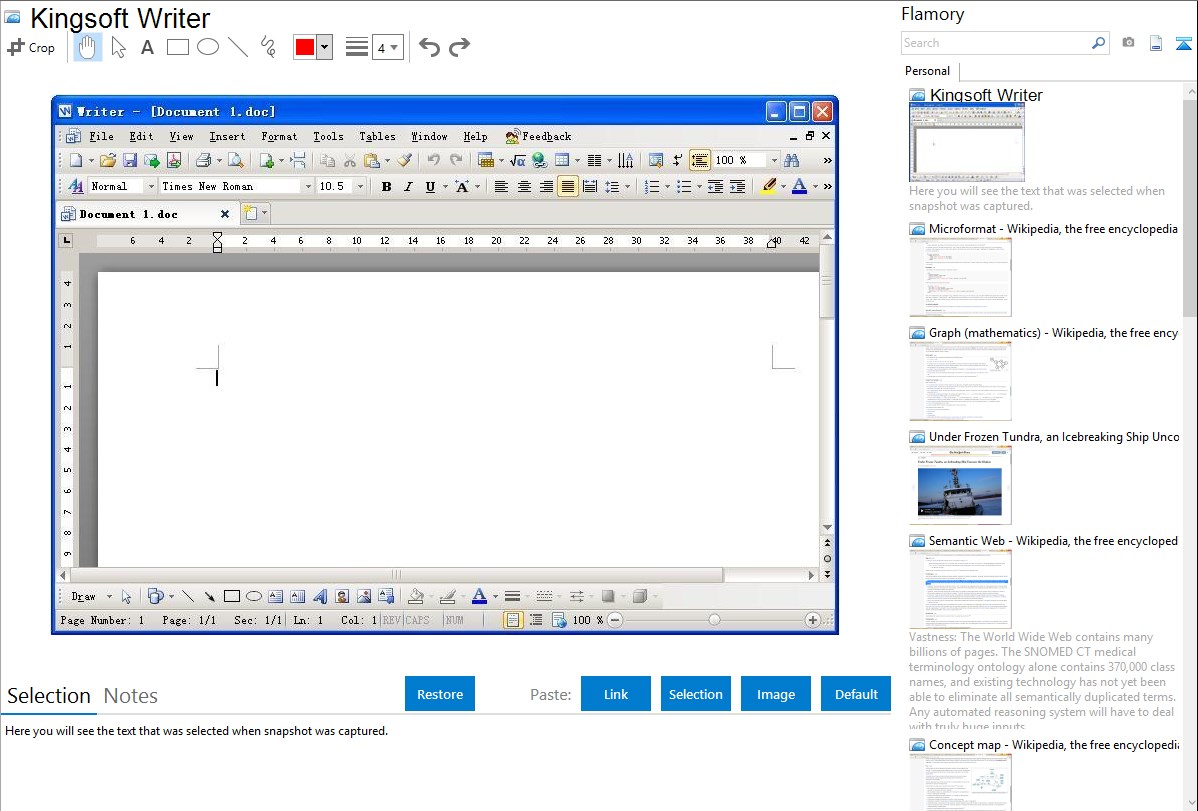Pick the rectangle shape tool
1198x811 pixels.
[x=178, y=47]
